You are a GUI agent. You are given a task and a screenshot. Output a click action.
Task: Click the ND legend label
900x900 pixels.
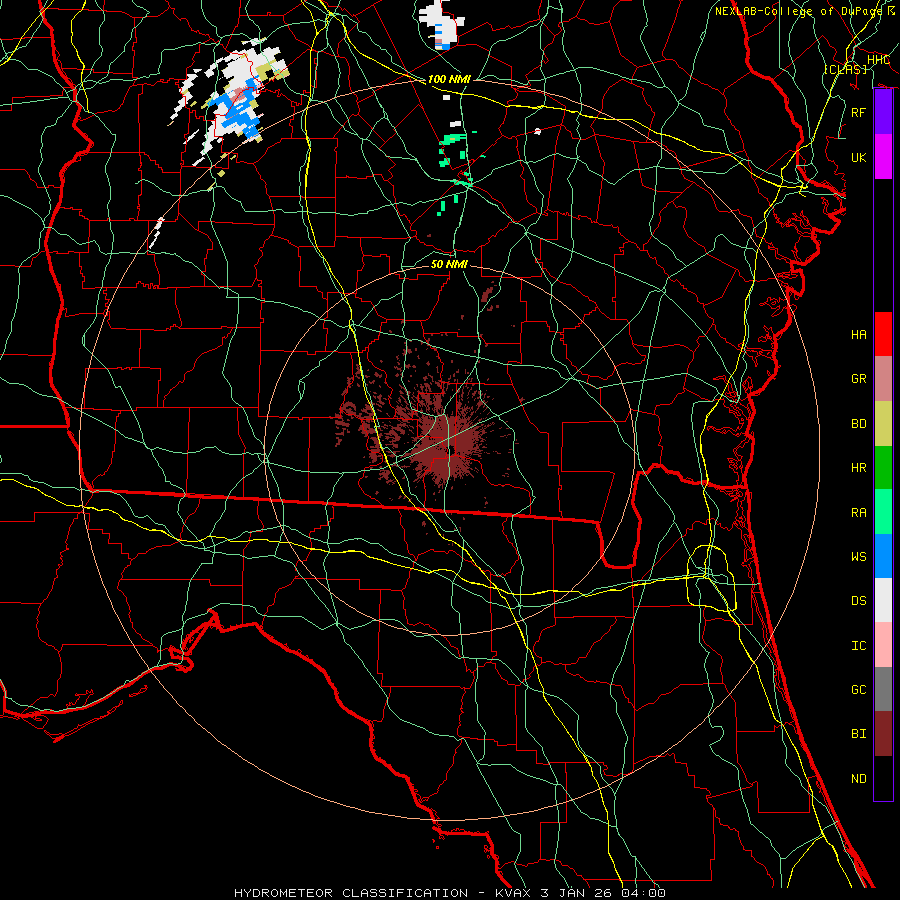[x=859, y=779]
